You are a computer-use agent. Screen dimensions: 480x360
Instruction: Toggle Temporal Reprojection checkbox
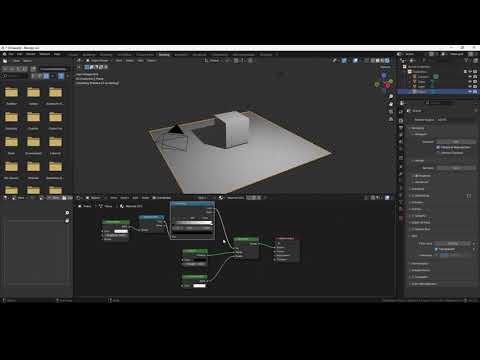tap(438, 147)
